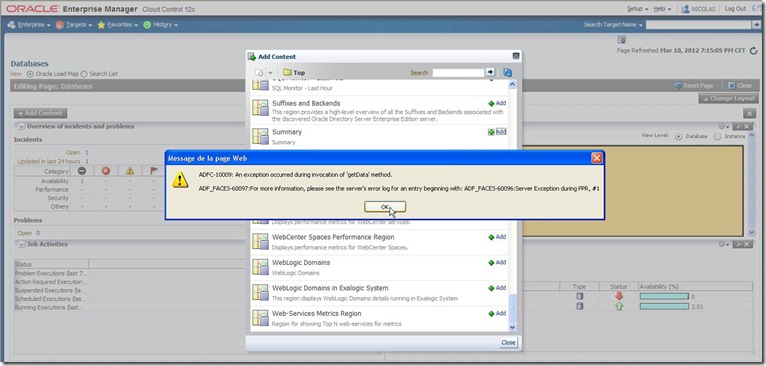Refresh the page with the circular arrow
766x366 pixels.
[x=753, y=50]
